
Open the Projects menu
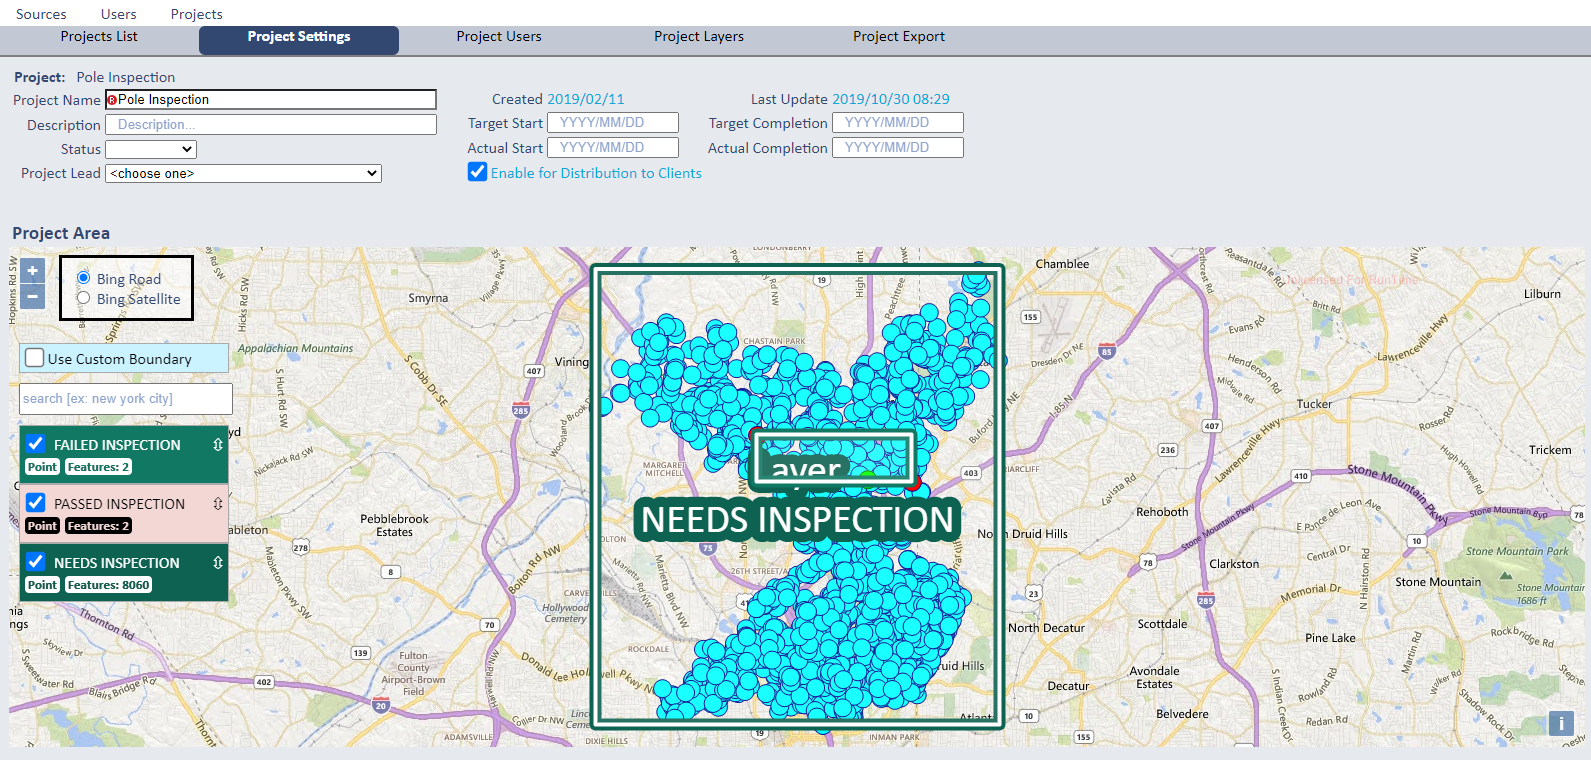point(196,14)
